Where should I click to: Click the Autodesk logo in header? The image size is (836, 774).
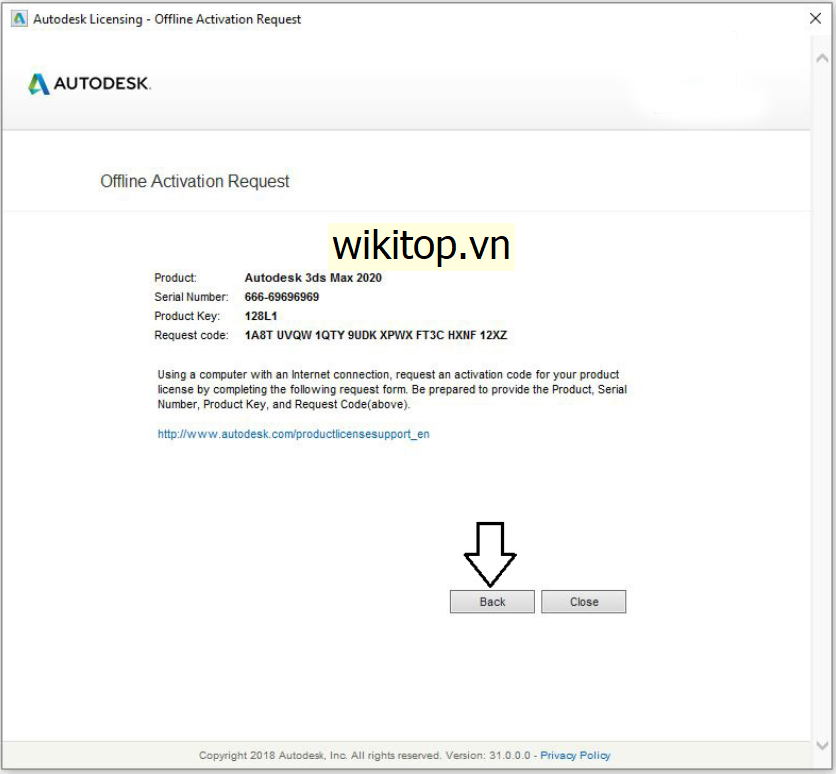[x=90, y=84]
